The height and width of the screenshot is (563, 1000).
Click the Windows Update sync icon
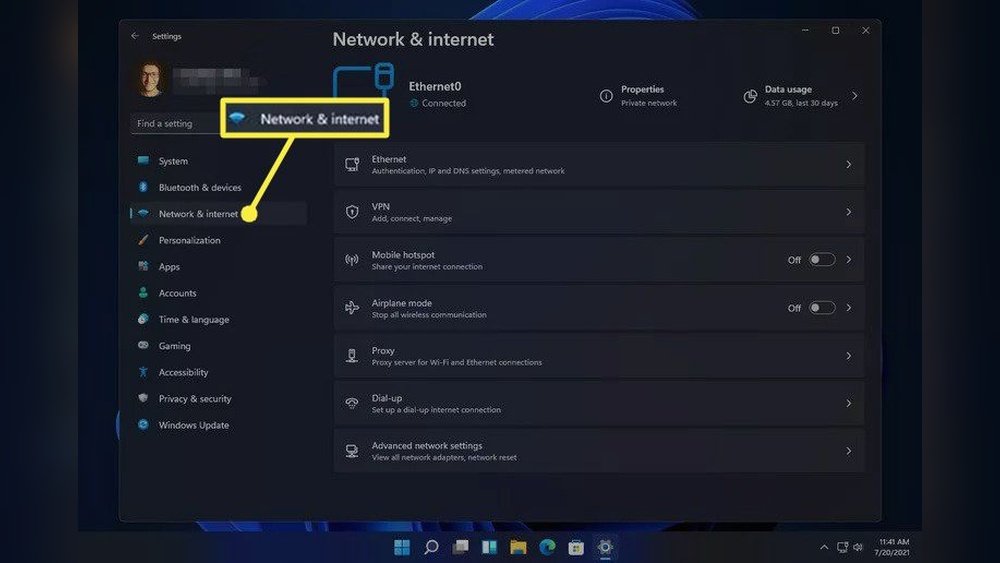tap(143, 425)
